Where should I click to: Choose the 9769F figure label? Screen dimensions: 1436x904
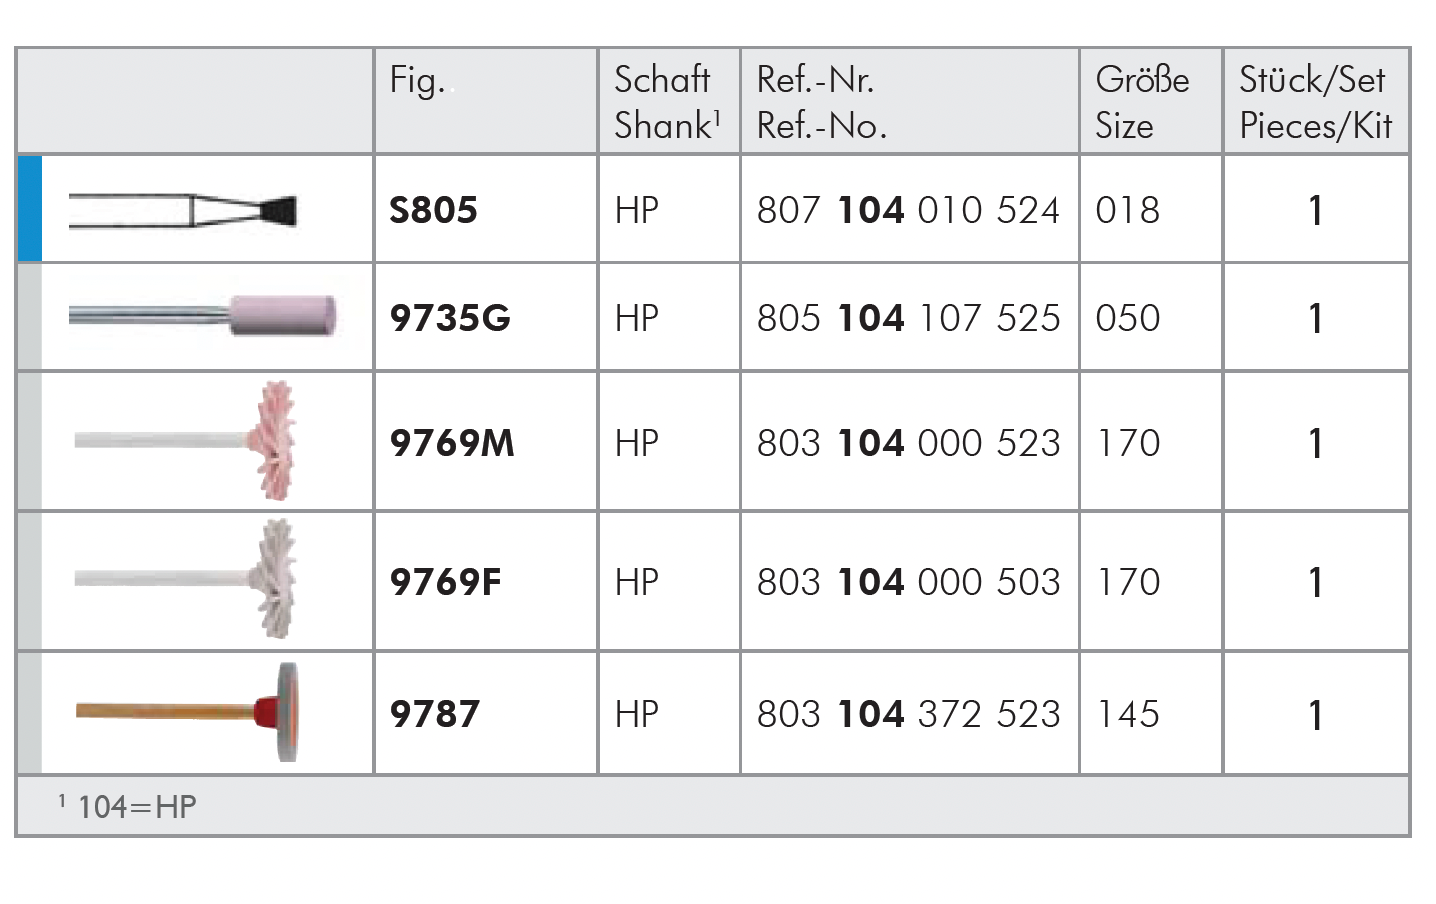click(x=445, y=581)
